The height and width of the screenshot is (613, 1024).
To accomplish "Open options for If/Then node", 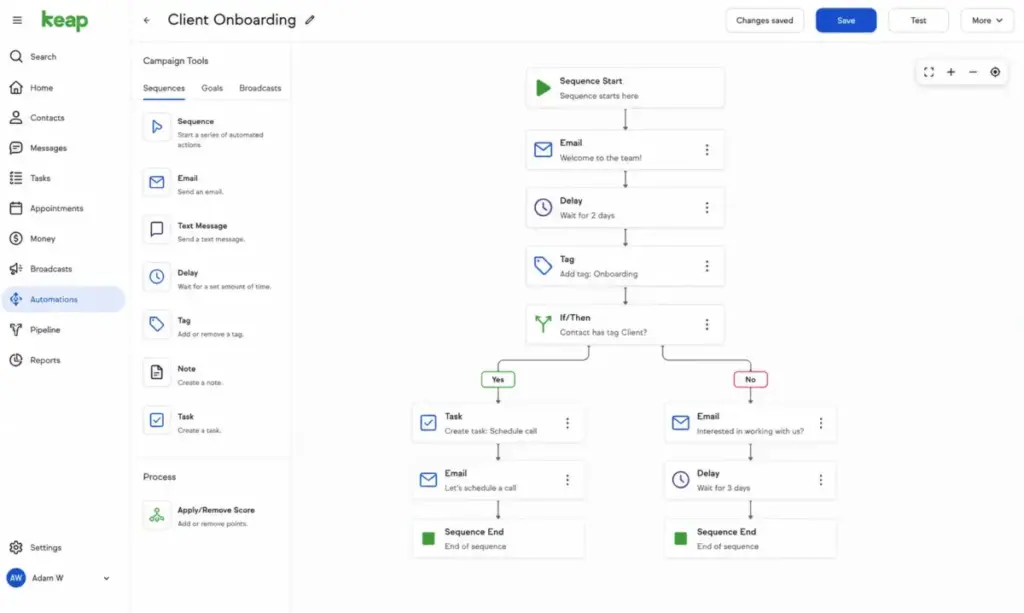I will [x=707, y=324].
